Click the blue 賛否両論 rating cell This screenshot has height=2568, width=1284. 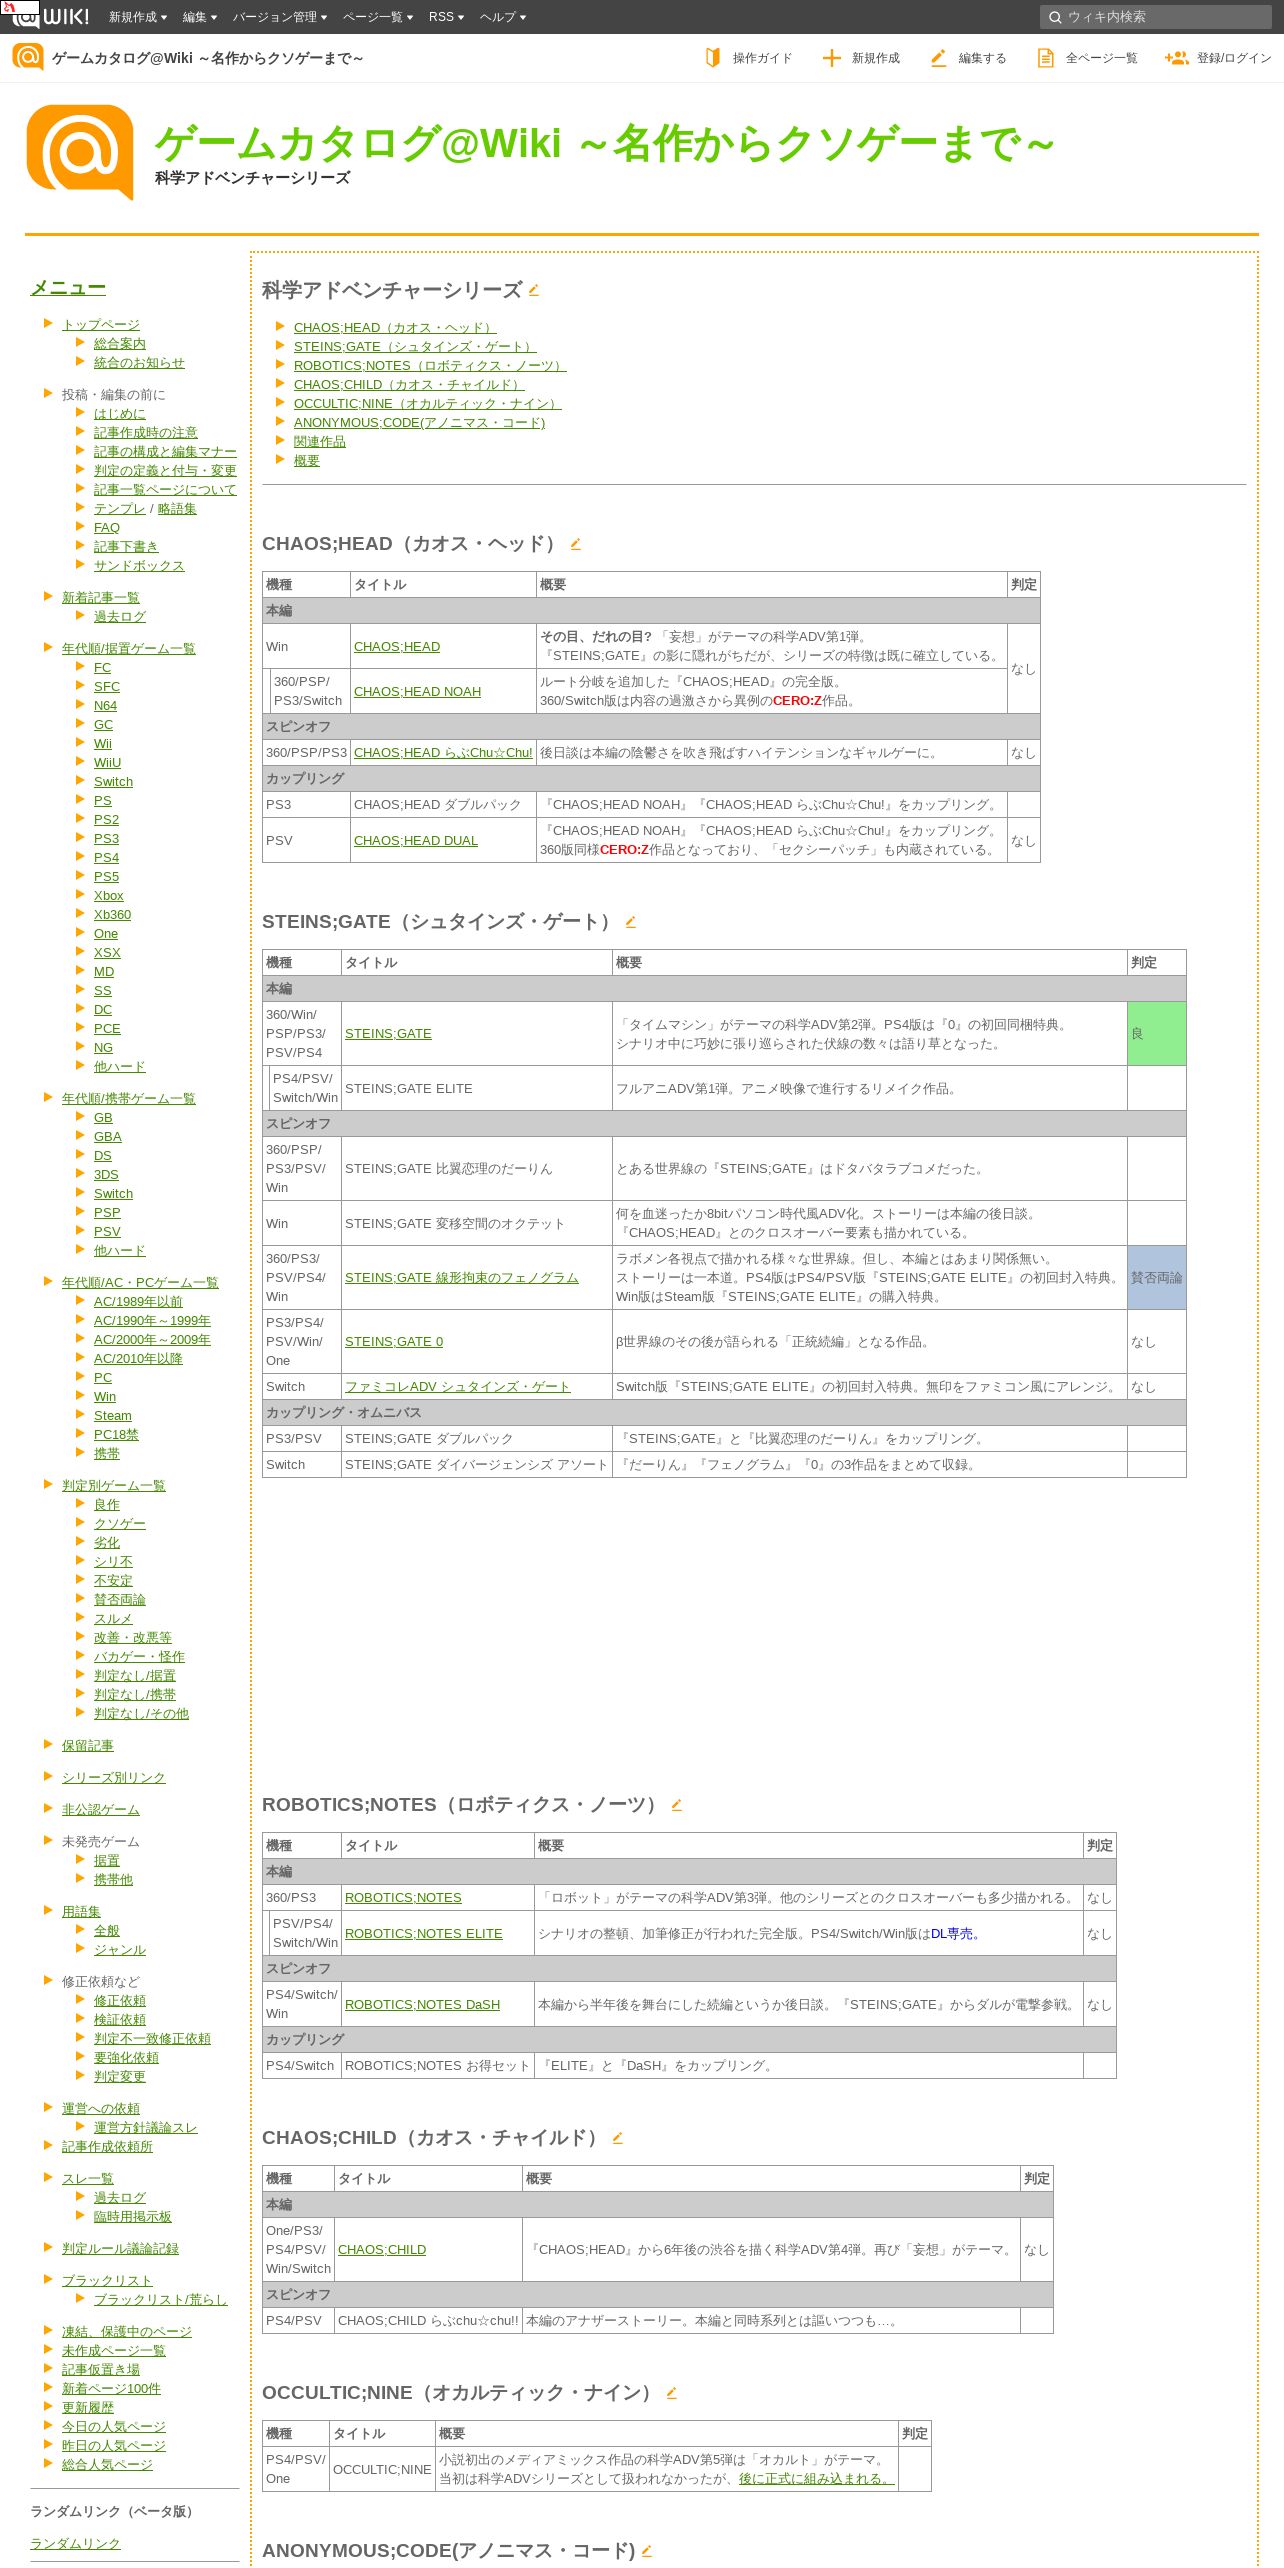tap(1157, 1278)
